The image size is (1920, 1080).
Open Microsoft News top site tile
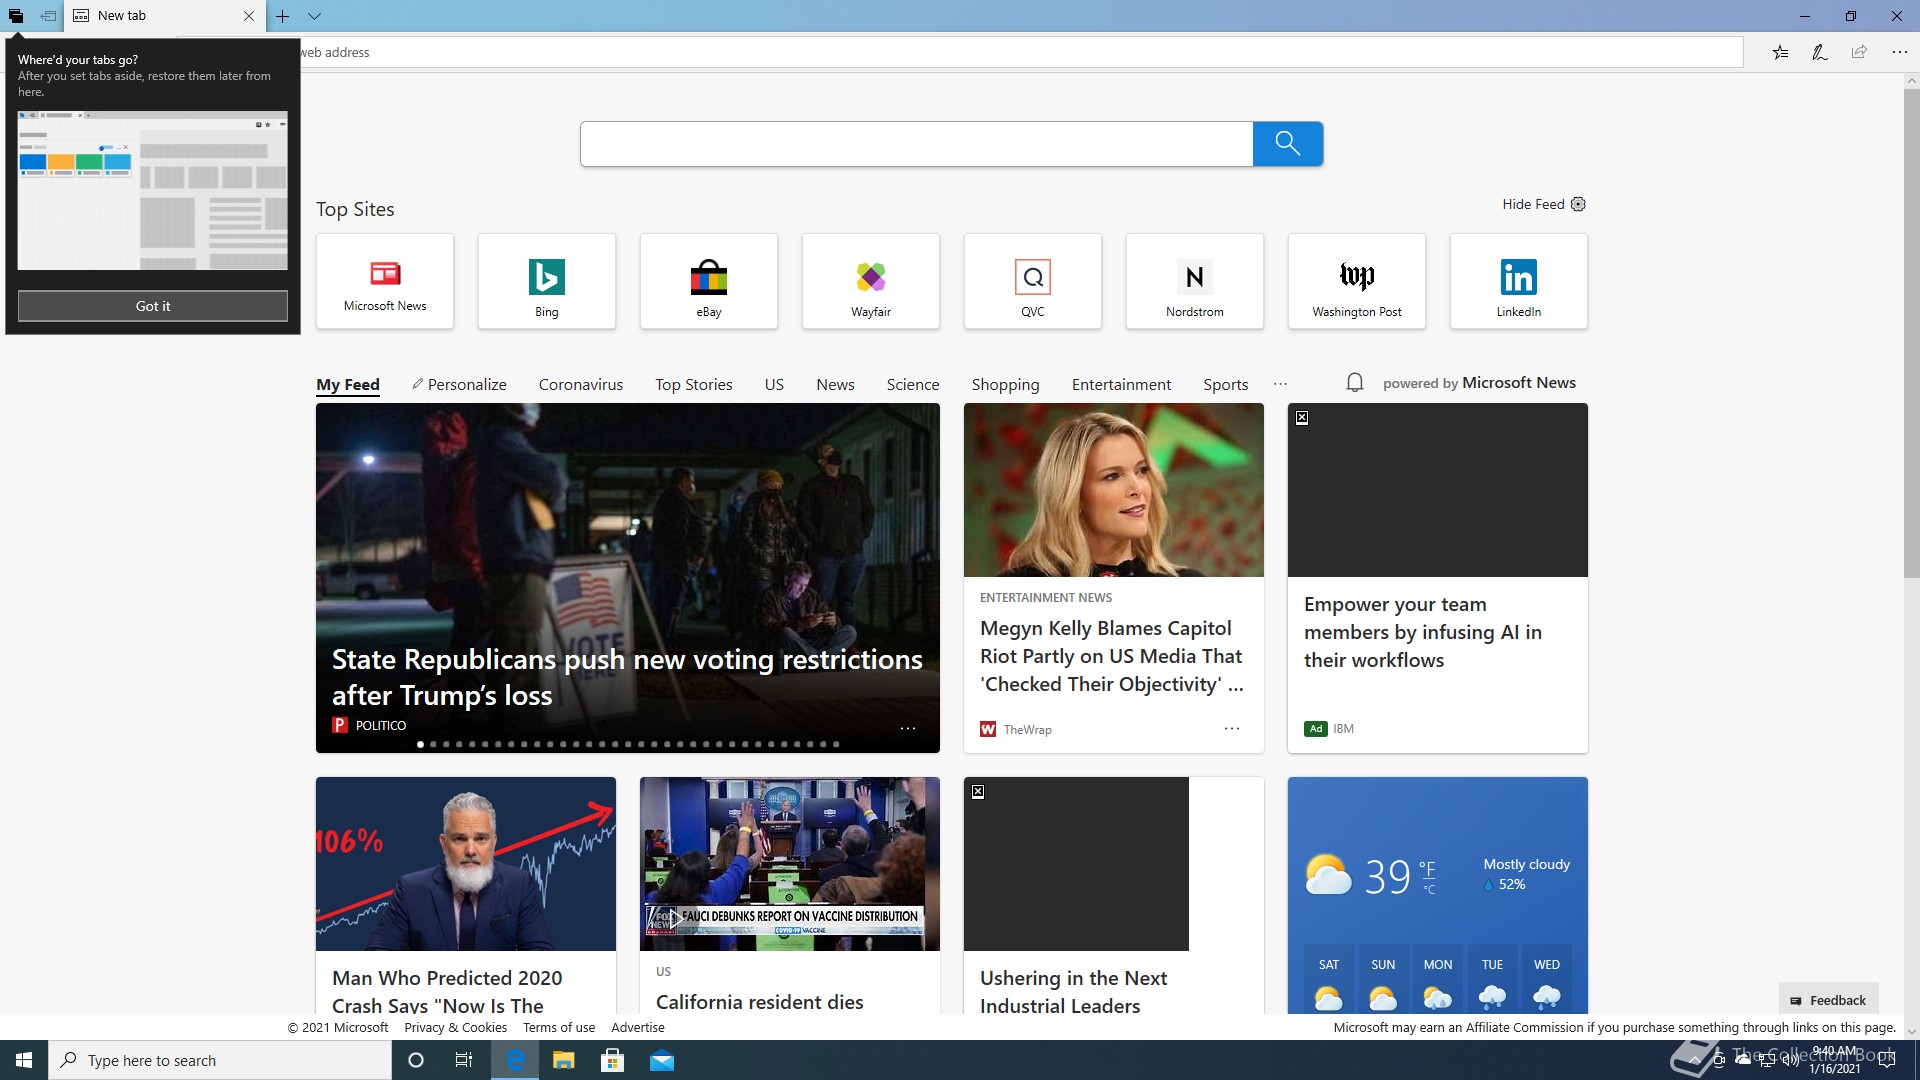point(385,281)
